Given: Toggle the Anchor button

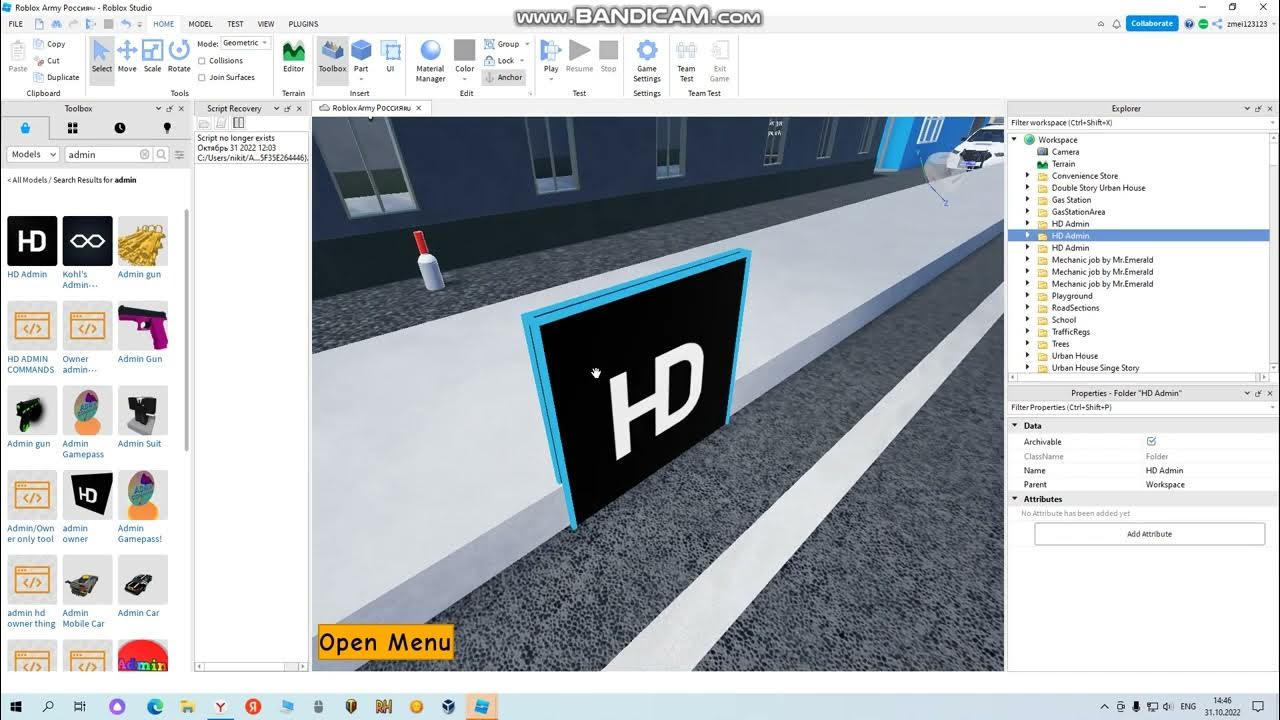Looking at the screenshot, I should (503, 77).
